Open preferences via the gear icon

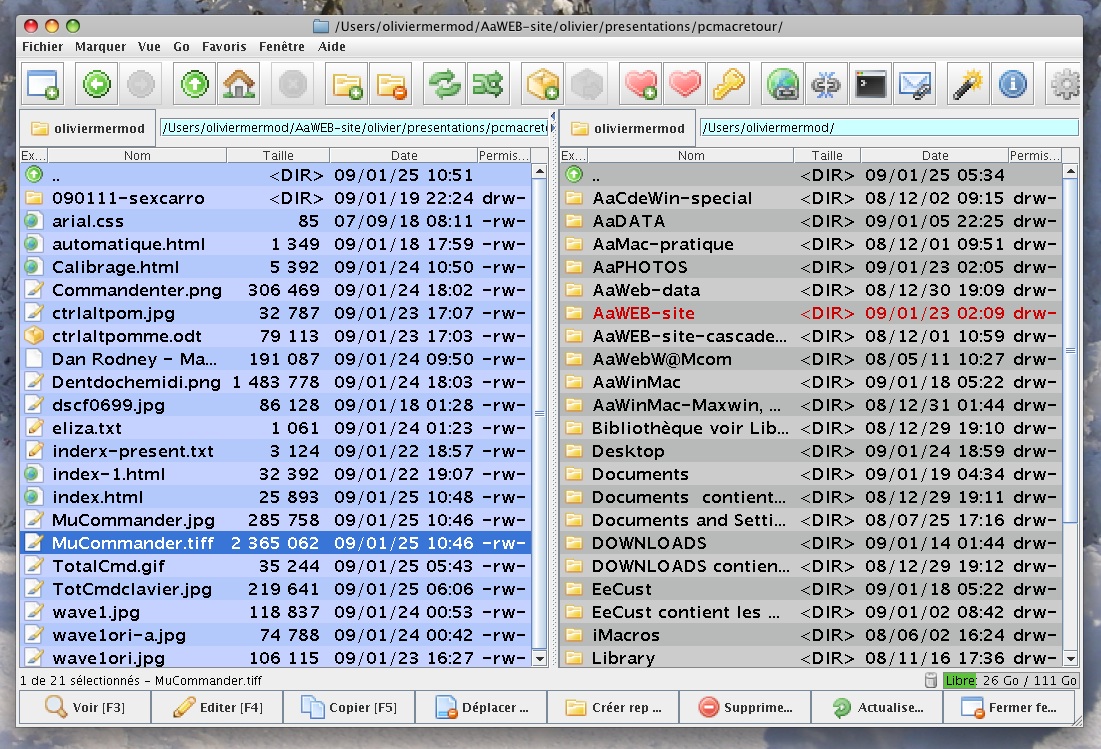pyautogui.click(x=1066, y=85)
